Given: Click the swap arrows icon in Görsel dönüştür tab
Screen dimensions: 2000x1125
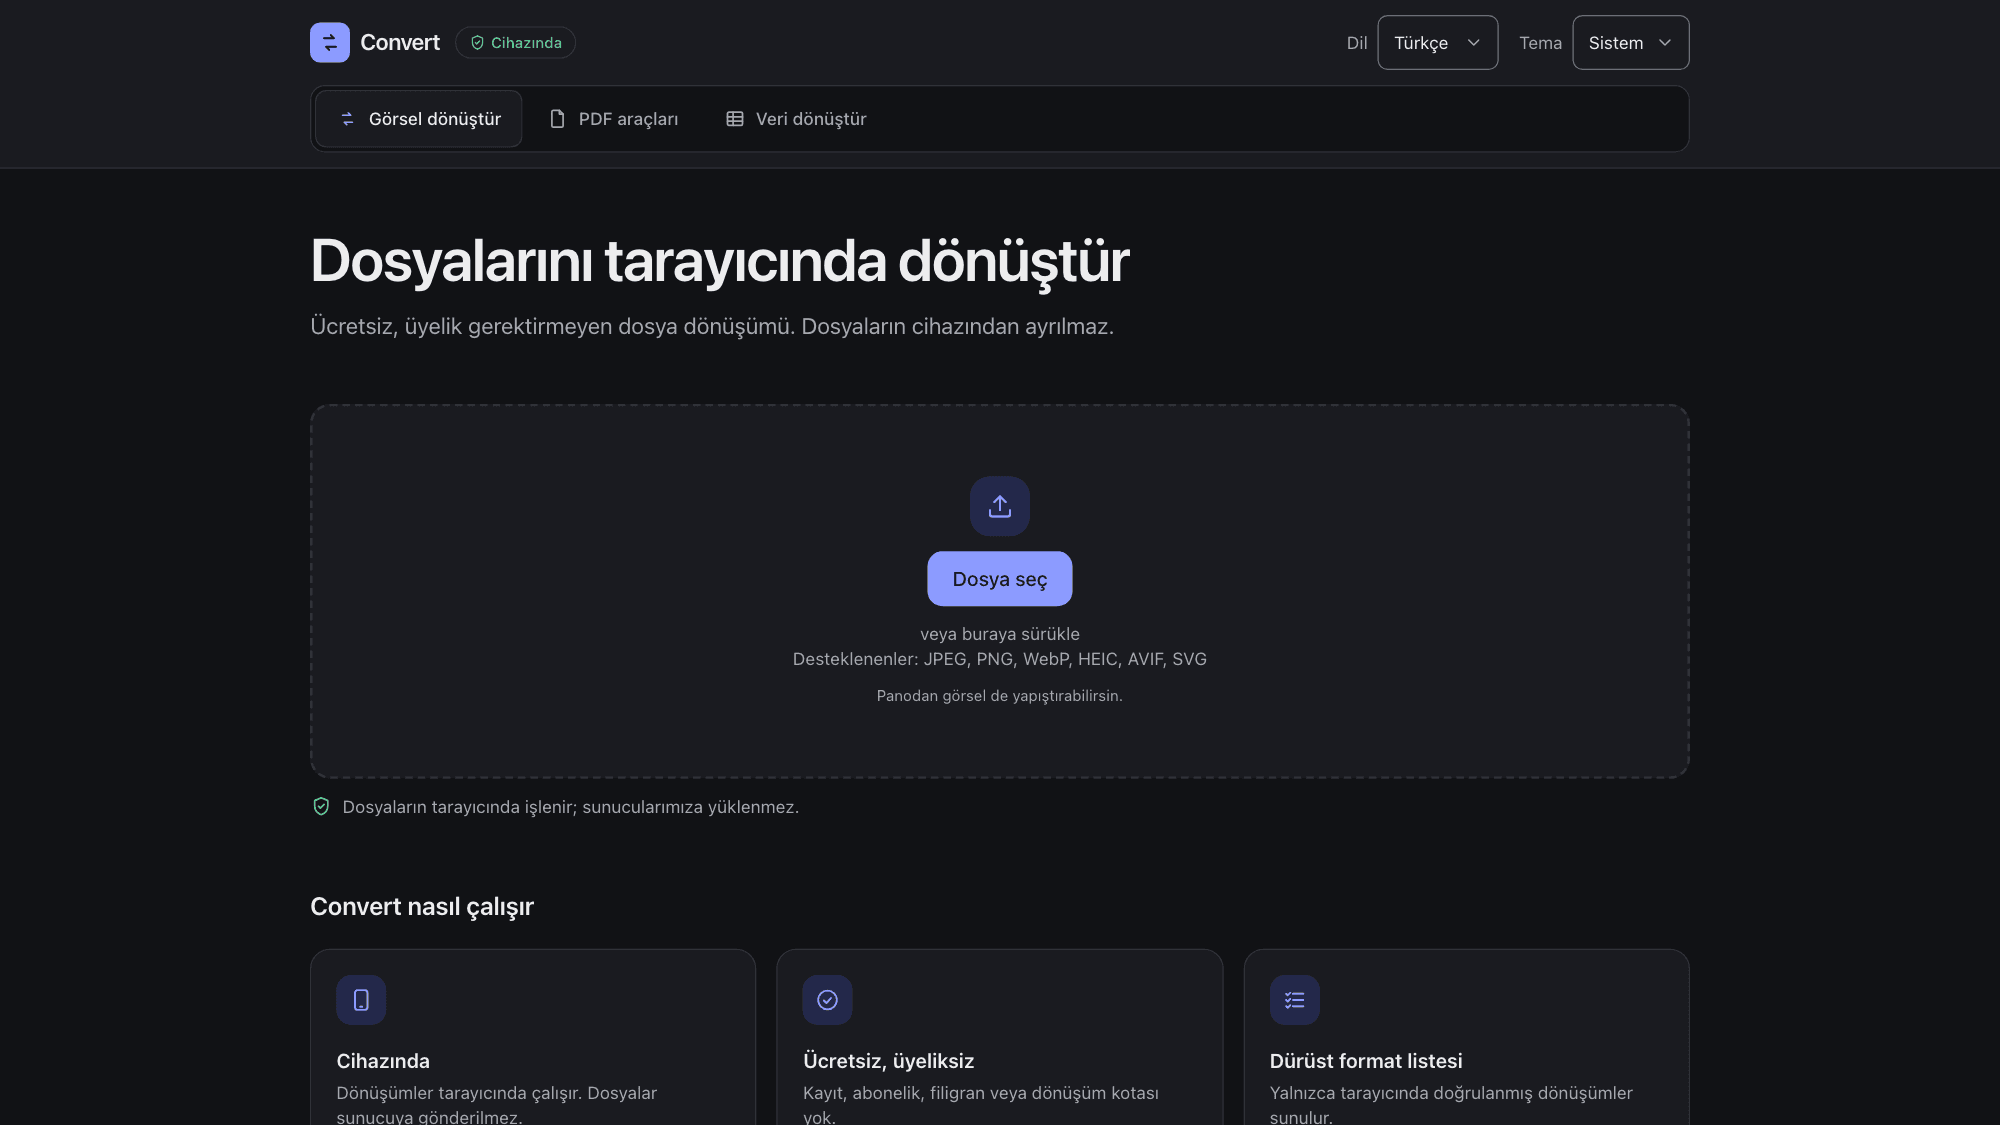Looking at the screenshot, I should tap(347, 119).
